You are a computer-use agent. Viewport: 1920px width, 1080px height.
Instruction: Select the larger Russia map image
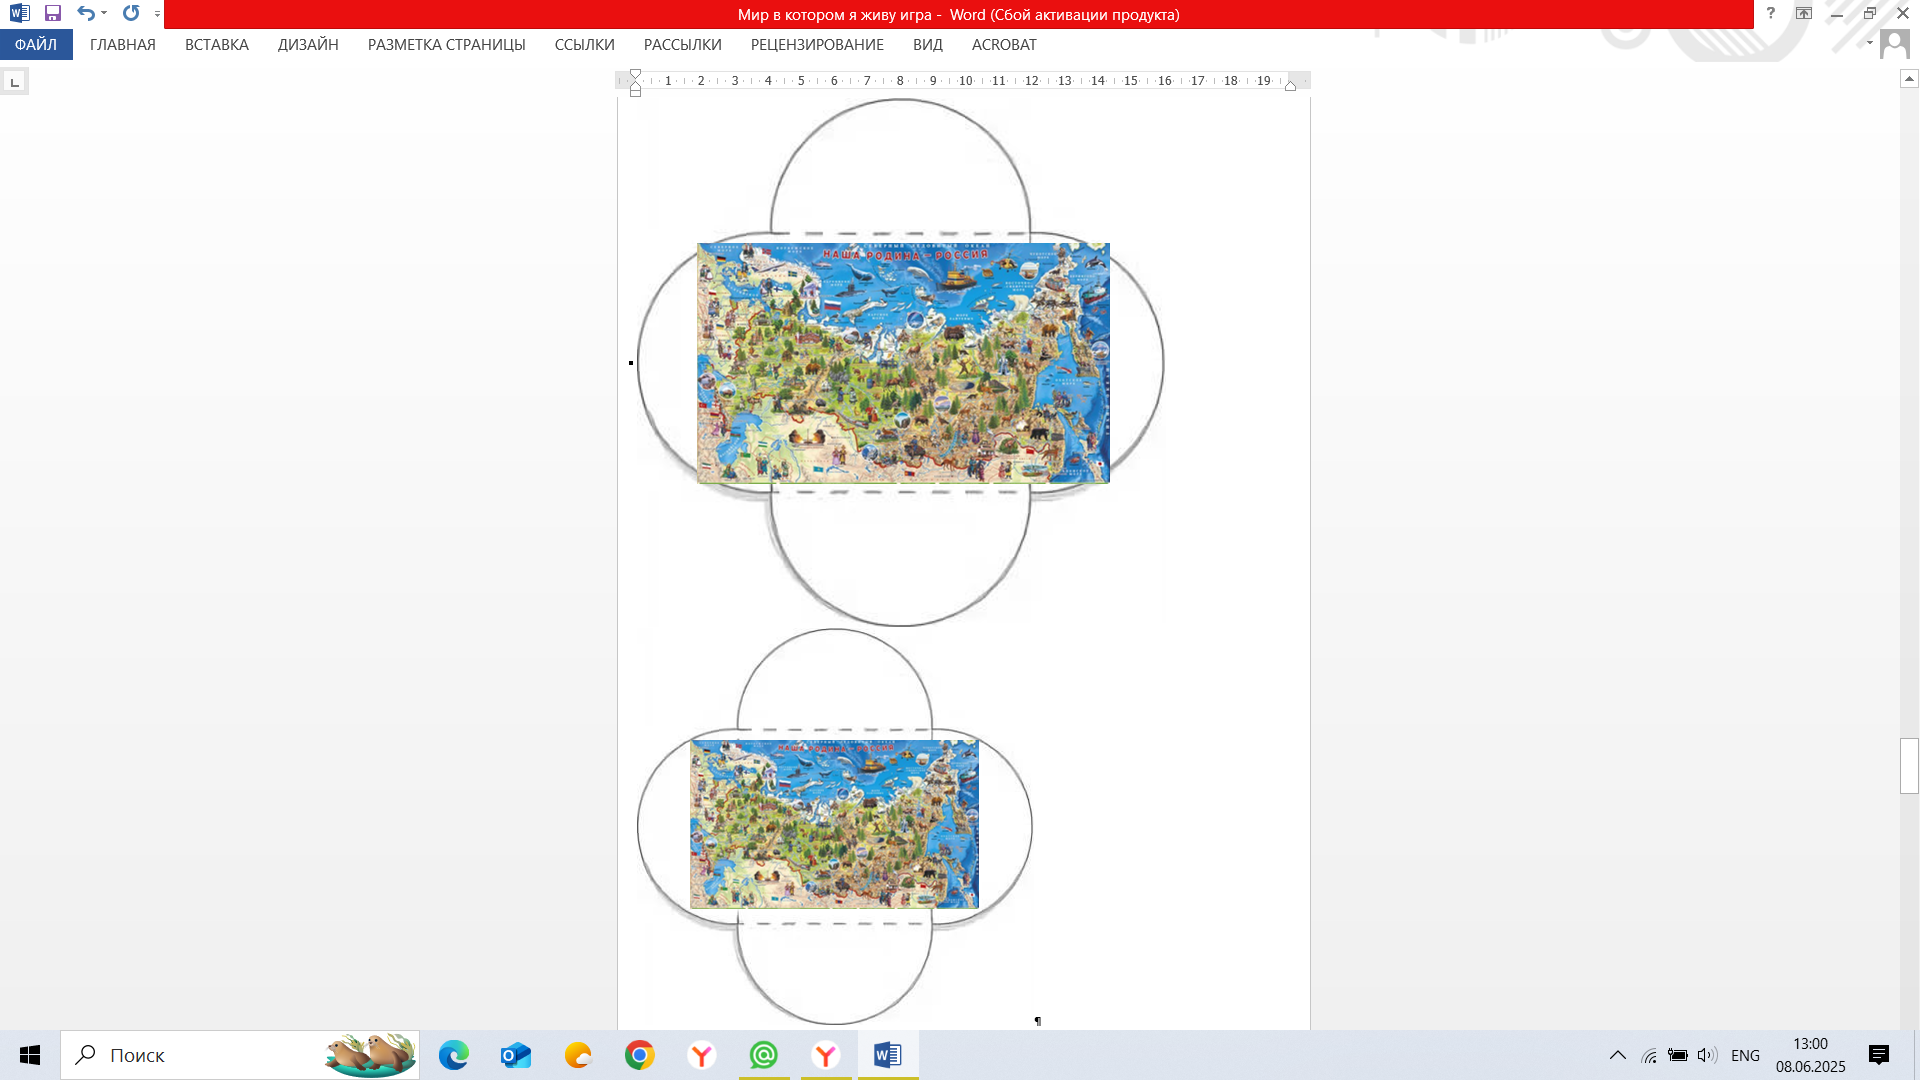[902, 363]
